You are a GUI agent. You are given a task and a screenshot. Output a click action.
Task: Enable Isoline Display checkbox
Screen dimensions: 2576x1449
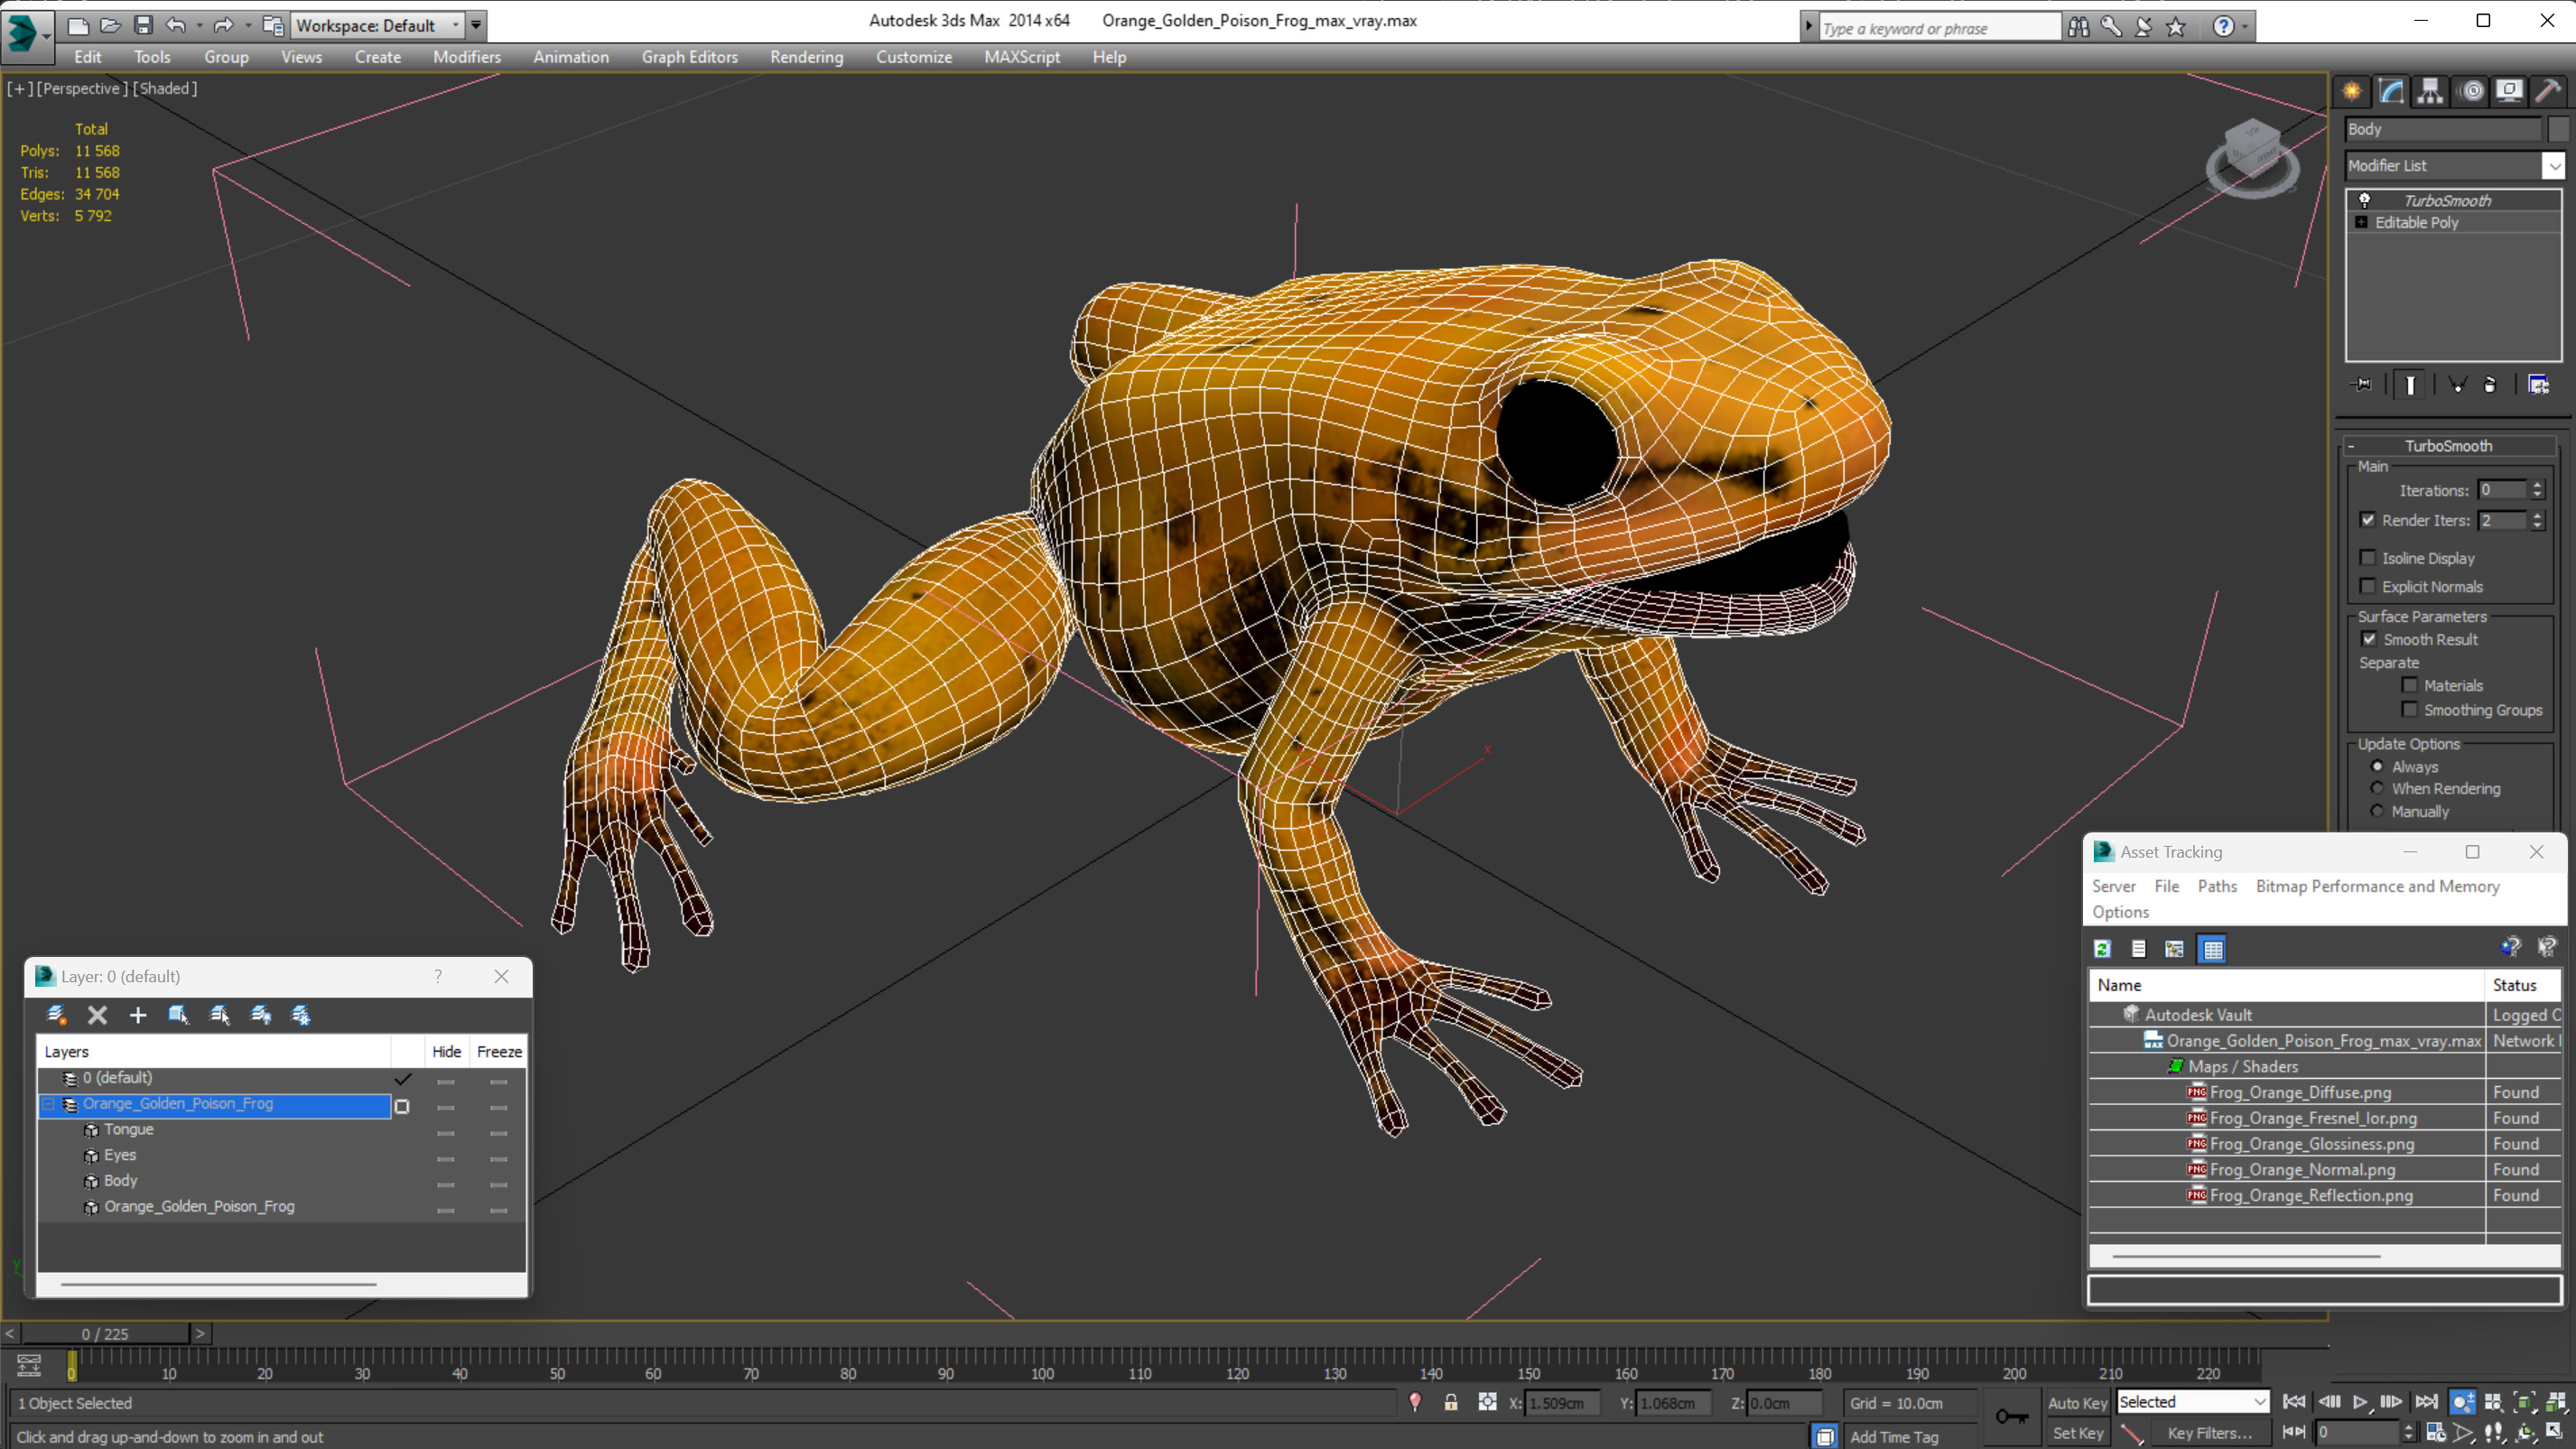2368,558
